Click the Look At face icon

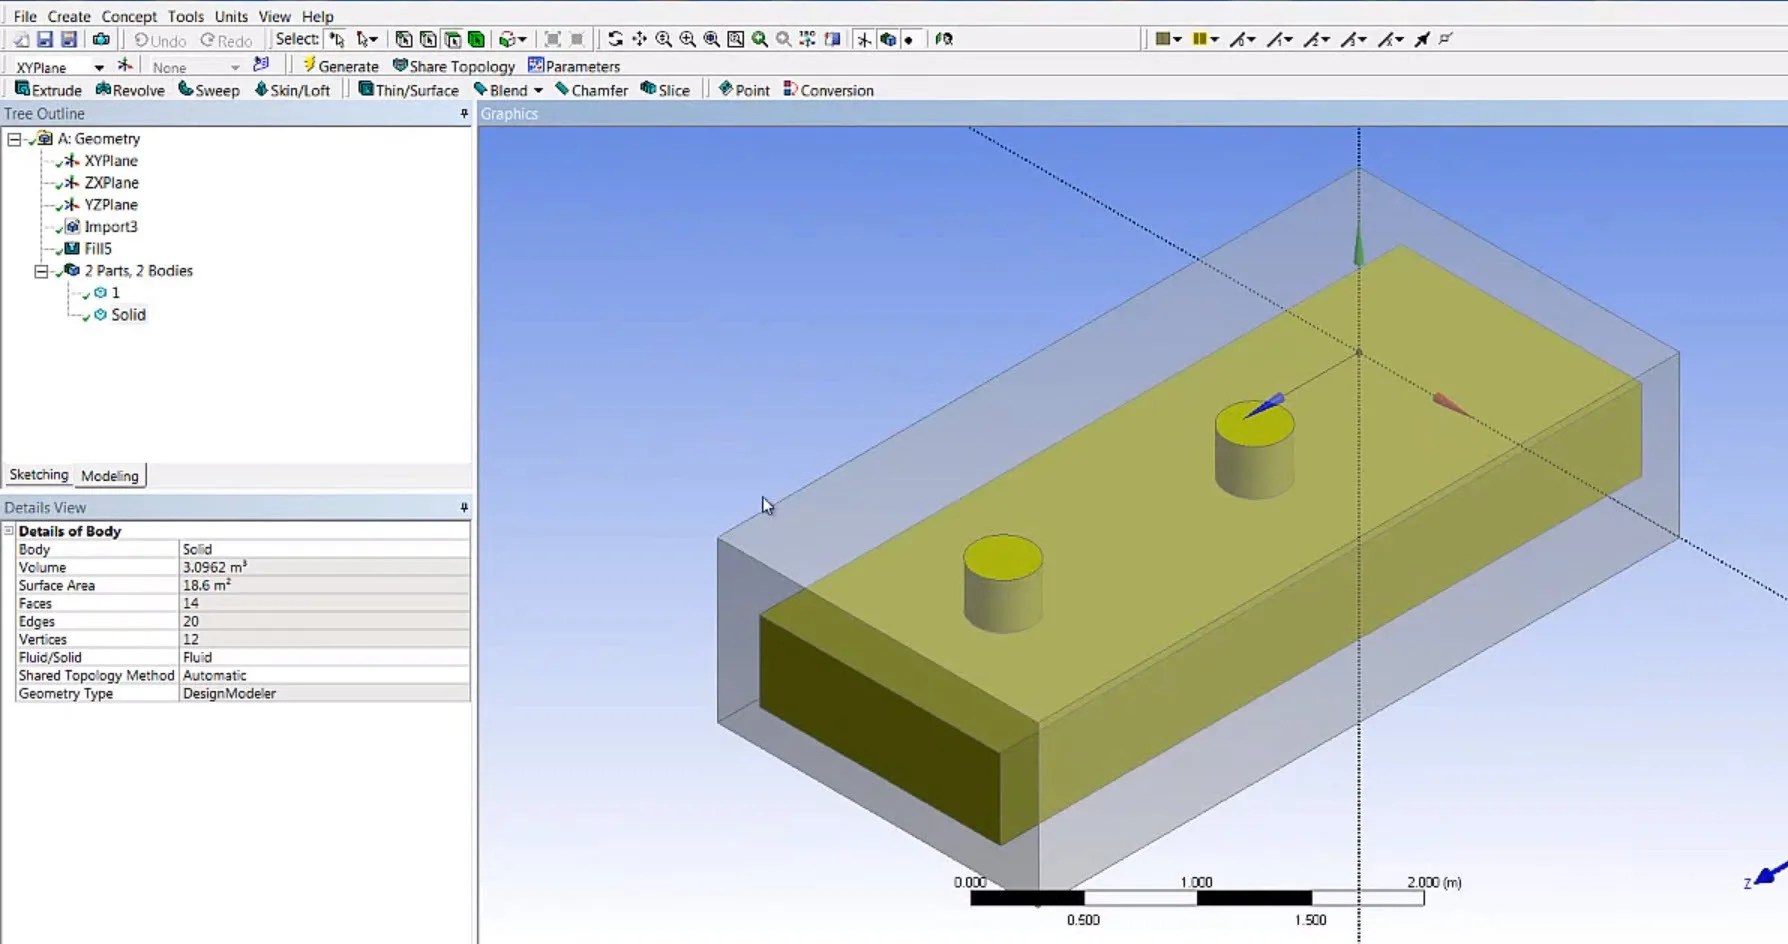[x=943, y=40]
